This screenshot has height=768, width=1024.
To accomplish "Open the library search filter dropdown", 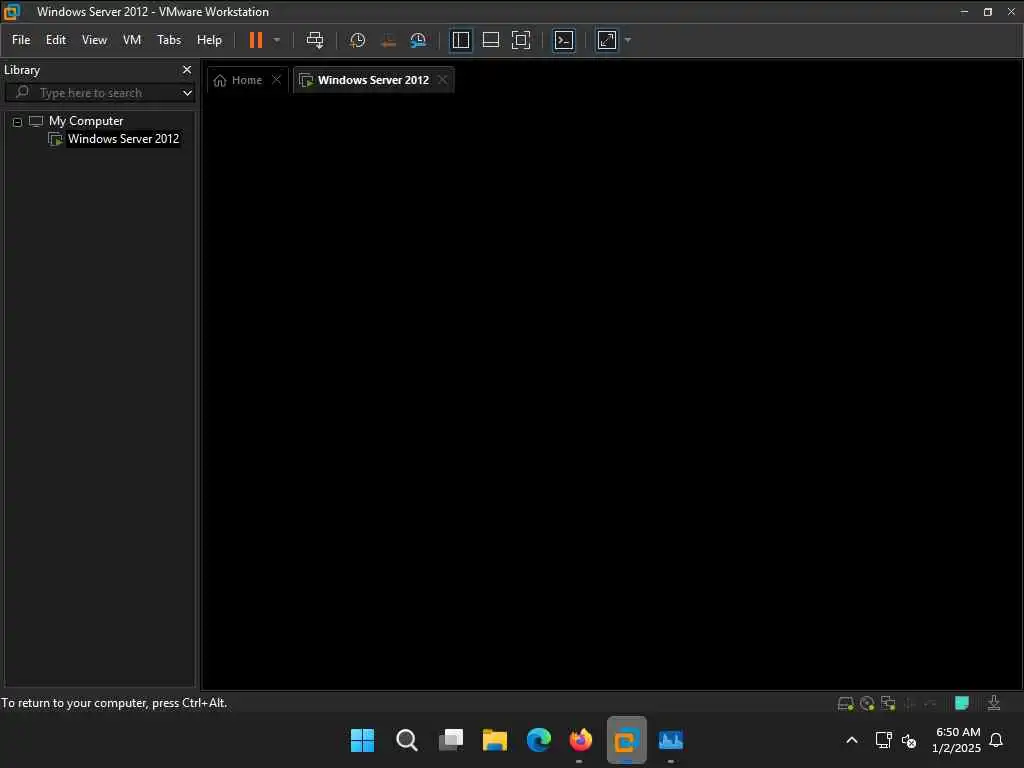I will click(187, 93).
